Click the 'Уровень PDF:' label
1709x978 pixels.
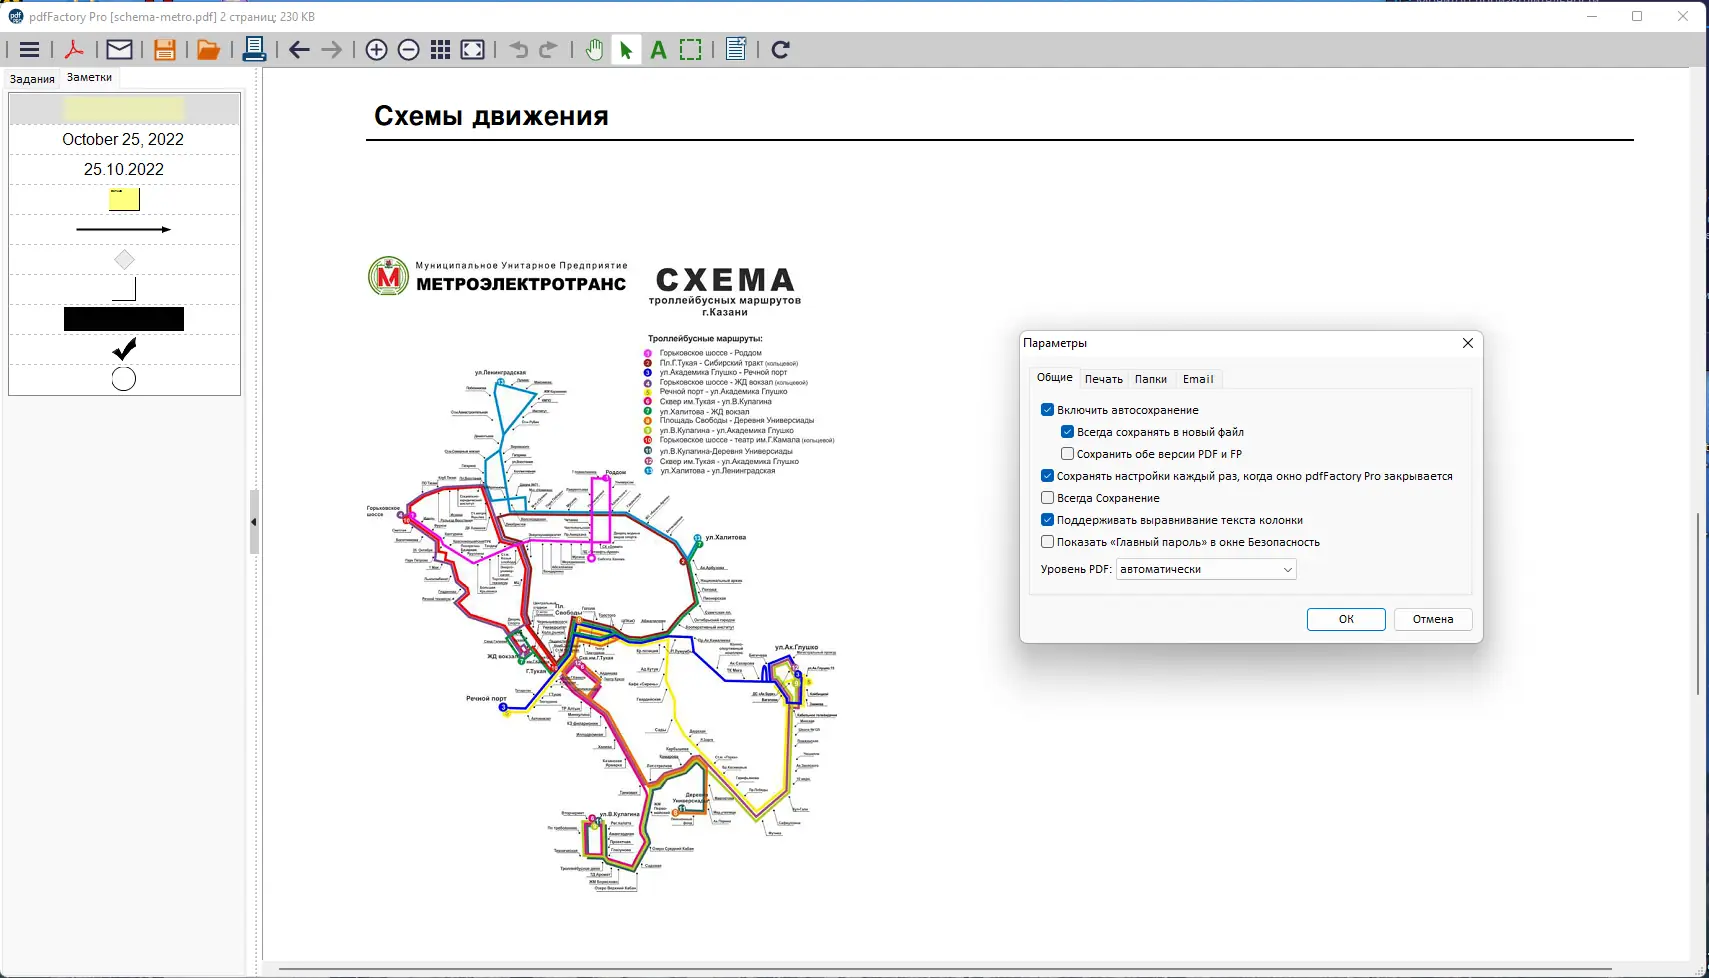(x=1076, y=569)
